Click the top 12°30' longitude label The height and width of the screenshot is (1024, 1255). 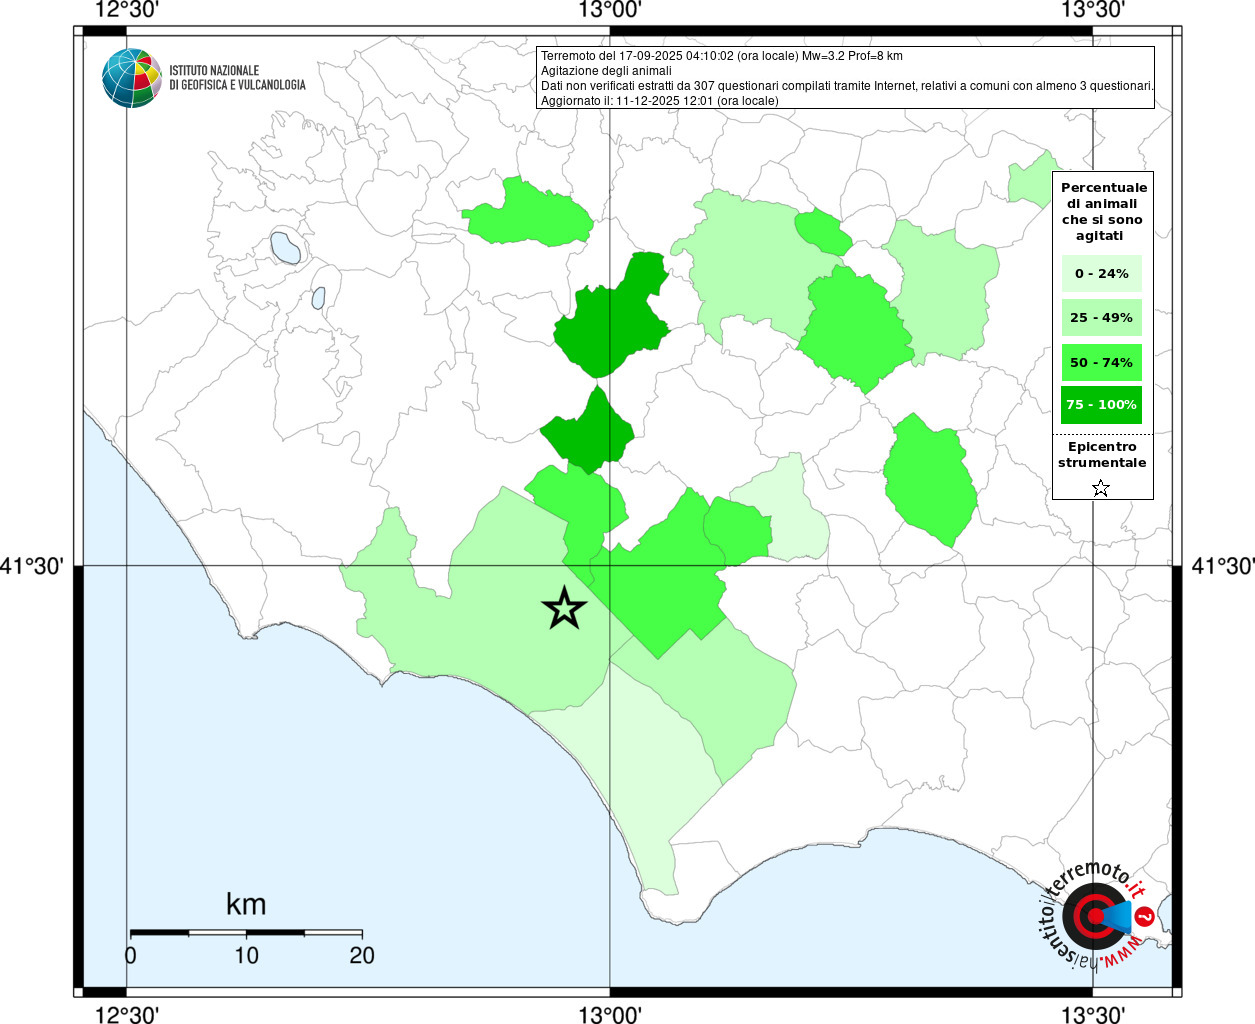(127, 10)
